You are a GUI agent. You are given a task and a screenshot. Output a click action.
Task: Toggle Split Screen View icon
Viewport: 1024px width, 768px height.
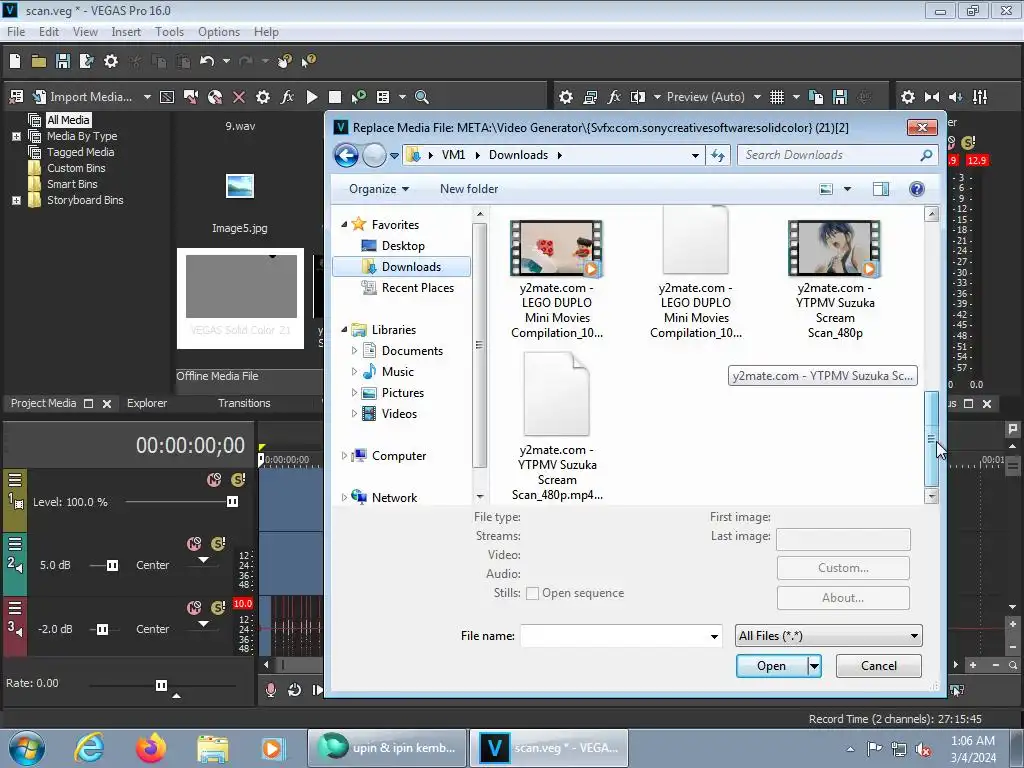(x=637, y=97)
